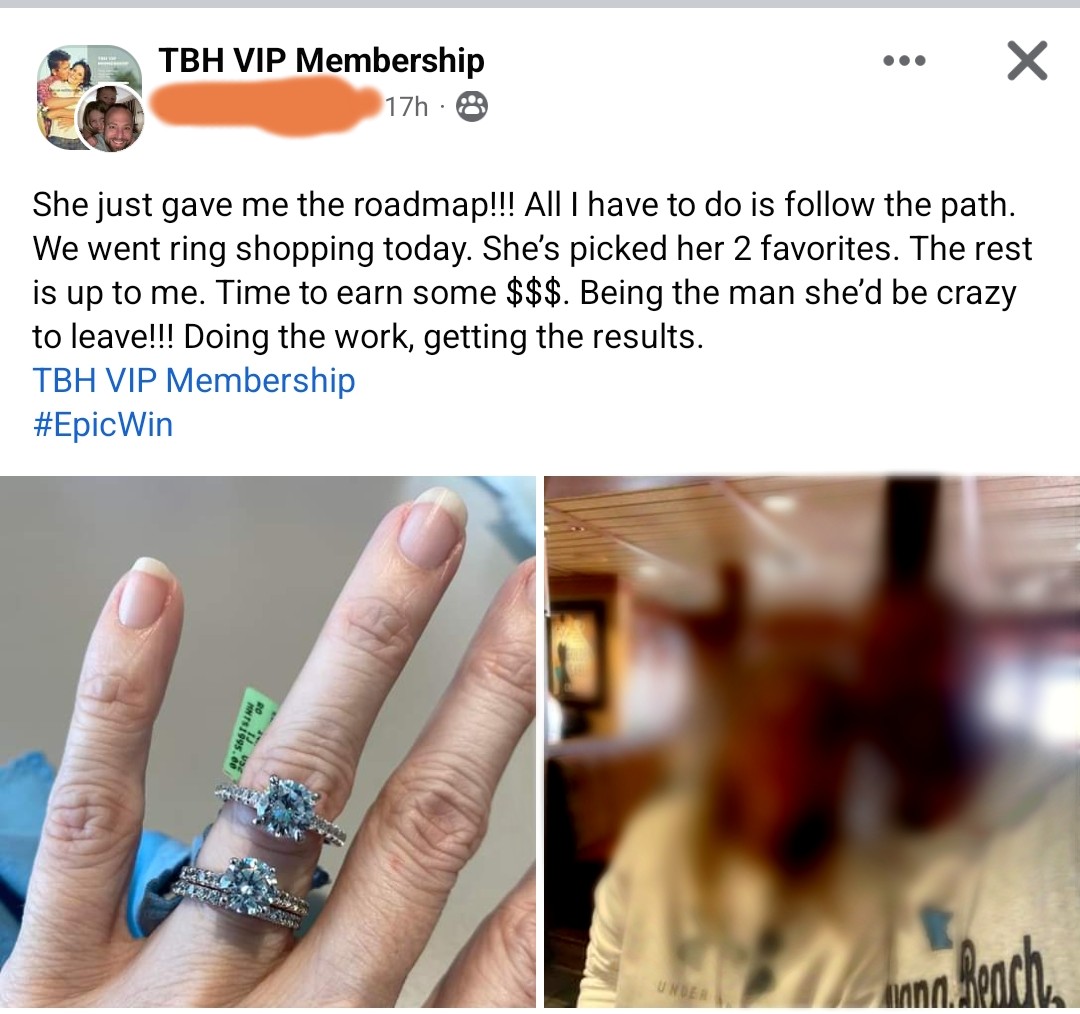Open the bold TBH VIP Membership header title
Viewport: 1080px width, 1014px height.
tap(322, 60)
